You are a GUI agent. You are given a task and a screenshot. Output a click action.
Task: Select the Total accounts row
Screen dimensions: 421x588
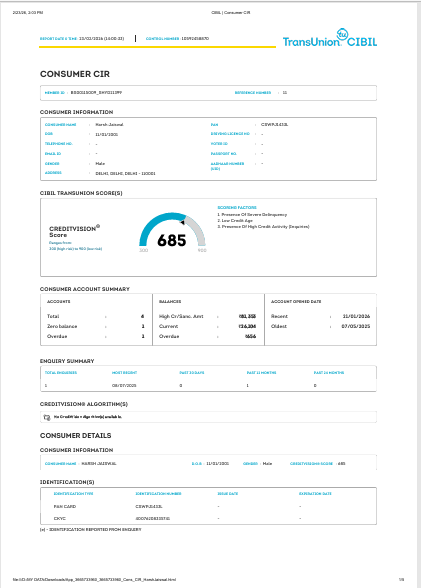(96, 316)
